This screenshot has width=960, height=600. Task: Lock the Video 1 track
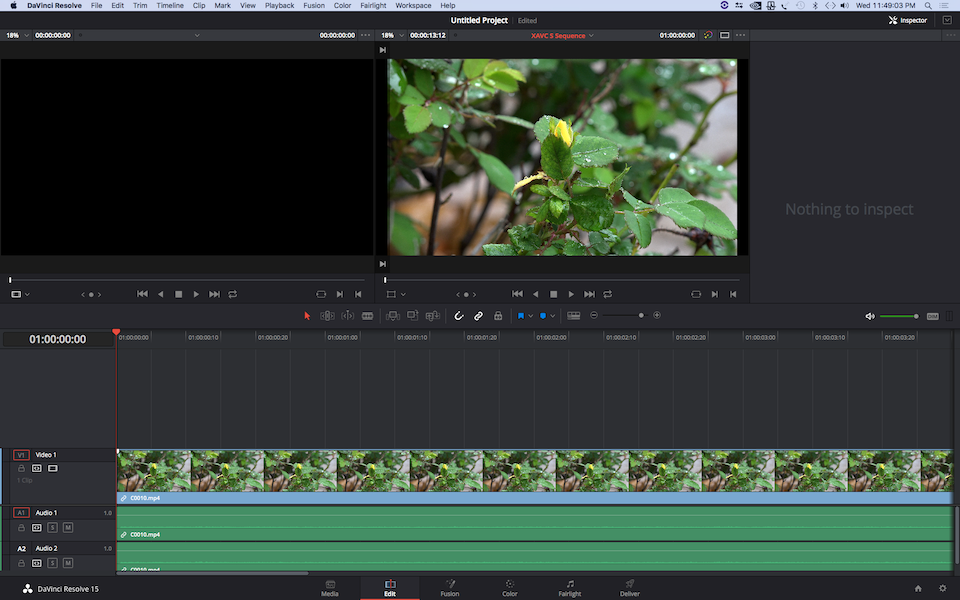click(x=21, y=468)
